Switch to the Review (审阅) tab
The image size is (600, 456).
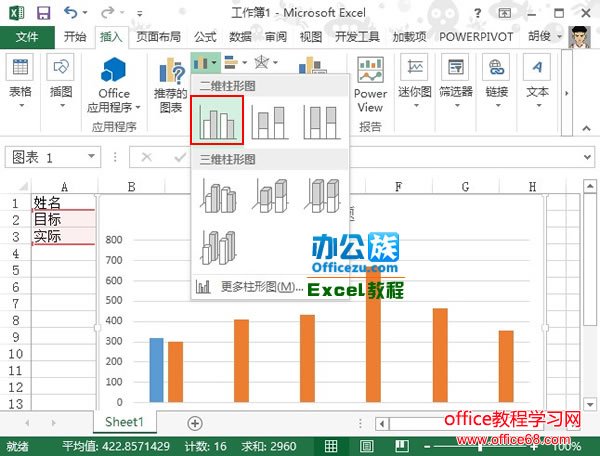click(x=276, y=37)
